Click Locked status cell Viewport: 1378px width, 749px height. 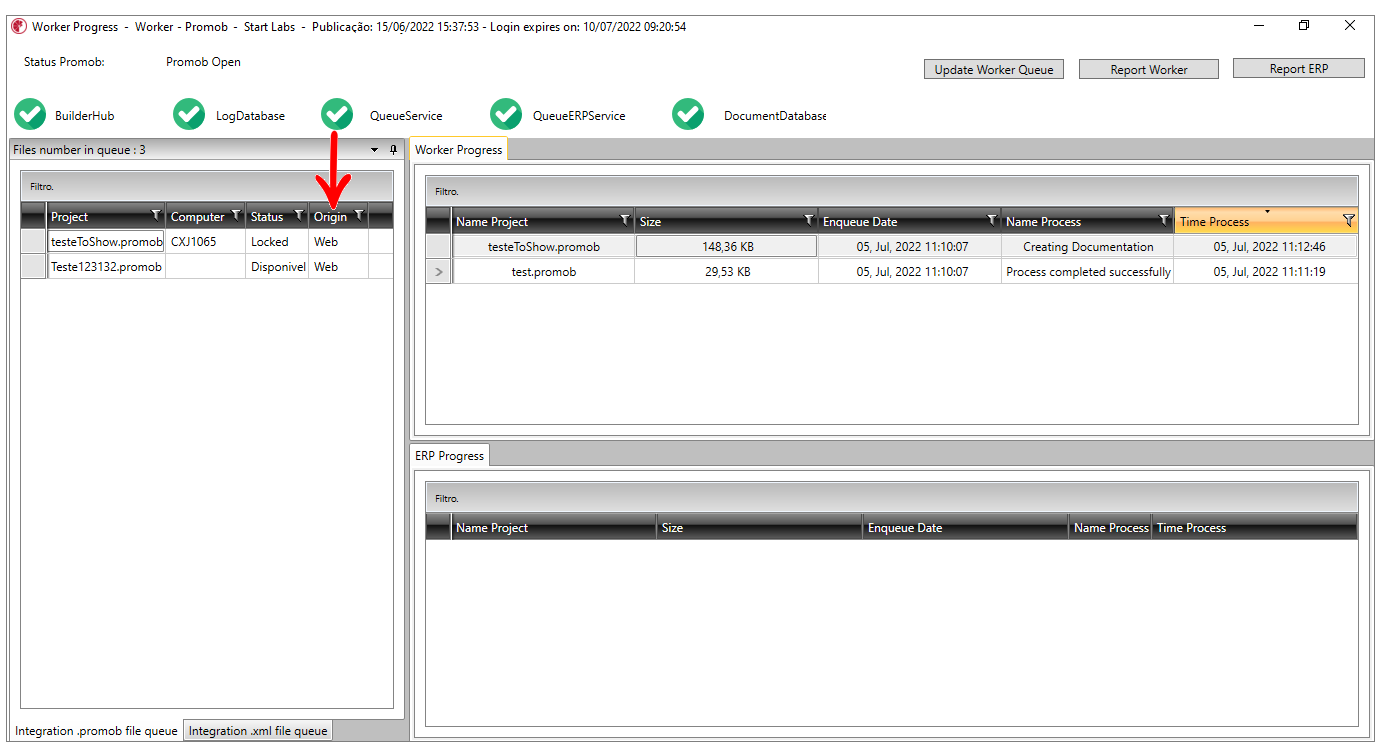tap(277, 241)
